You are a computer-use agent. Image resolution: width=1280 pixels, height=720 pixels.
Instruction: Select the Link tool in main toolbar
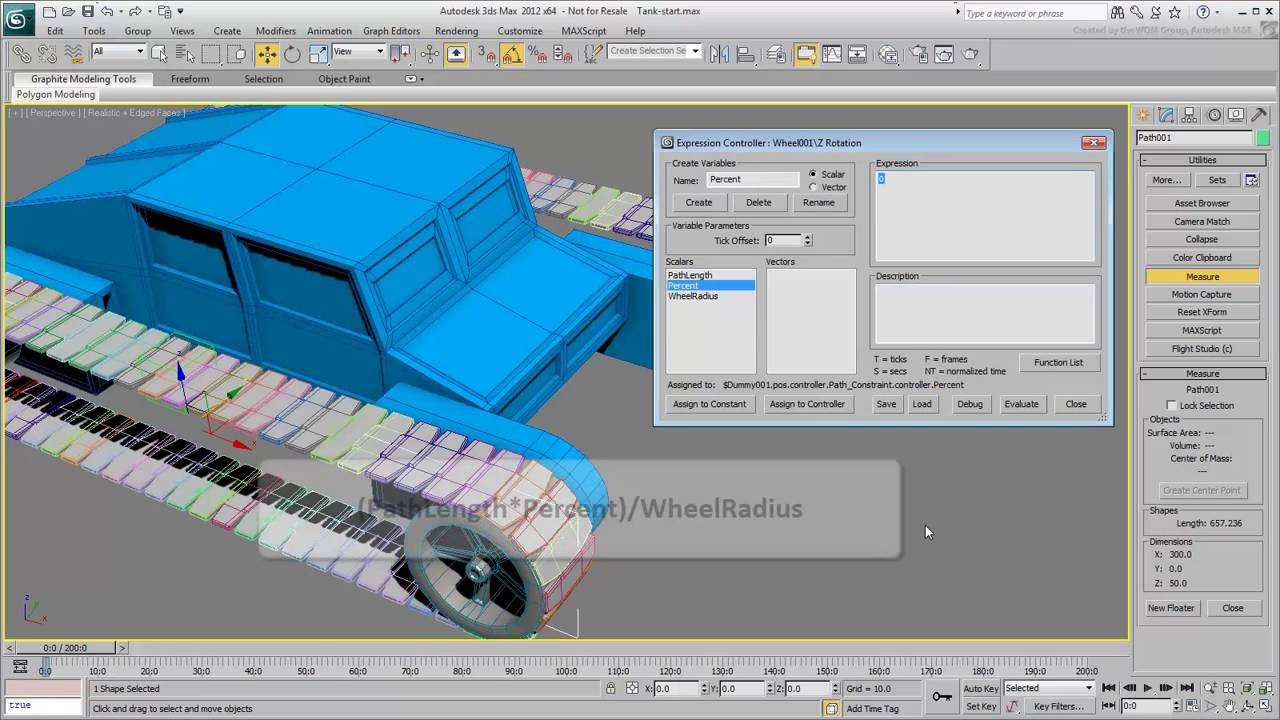[x=21, y=53]
